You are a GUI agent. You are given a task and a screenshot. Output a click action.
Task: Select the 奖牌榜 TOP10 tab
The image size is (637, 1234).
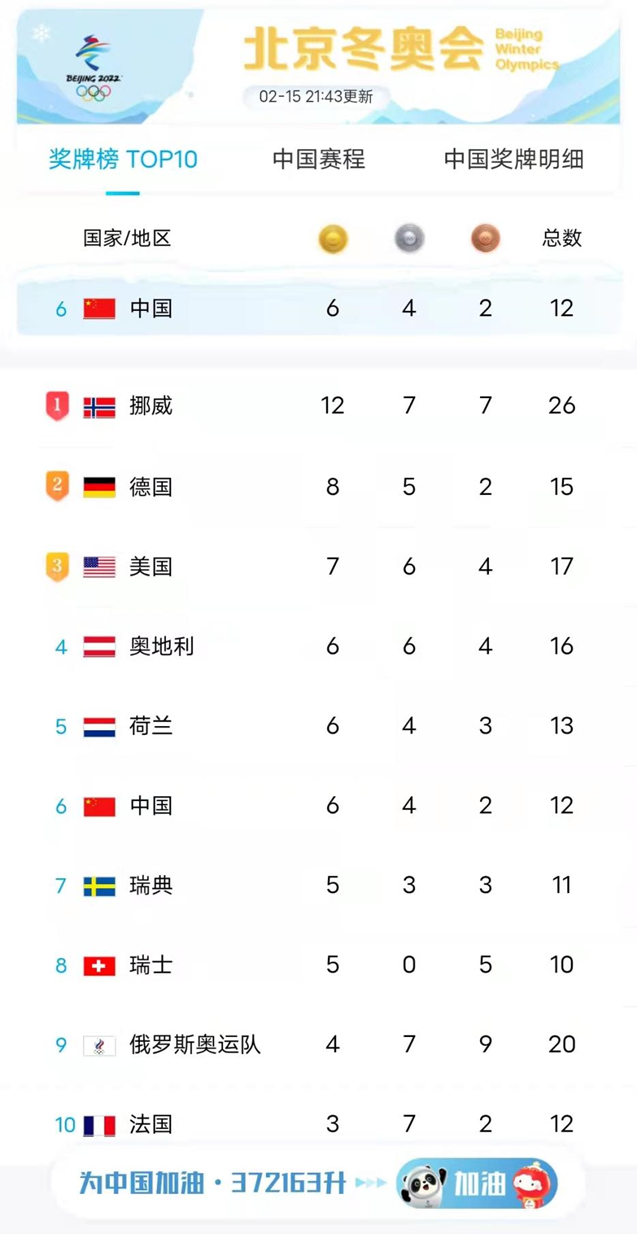(123, 159)
